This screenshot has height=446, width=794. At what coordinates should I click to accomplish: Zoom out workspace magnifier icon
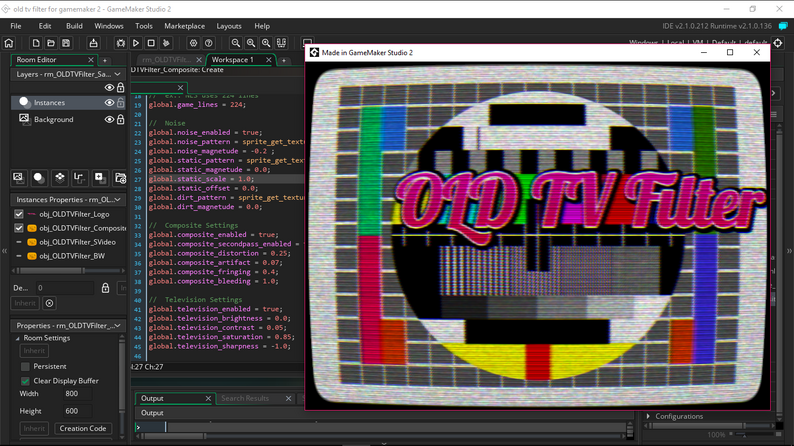235,43
